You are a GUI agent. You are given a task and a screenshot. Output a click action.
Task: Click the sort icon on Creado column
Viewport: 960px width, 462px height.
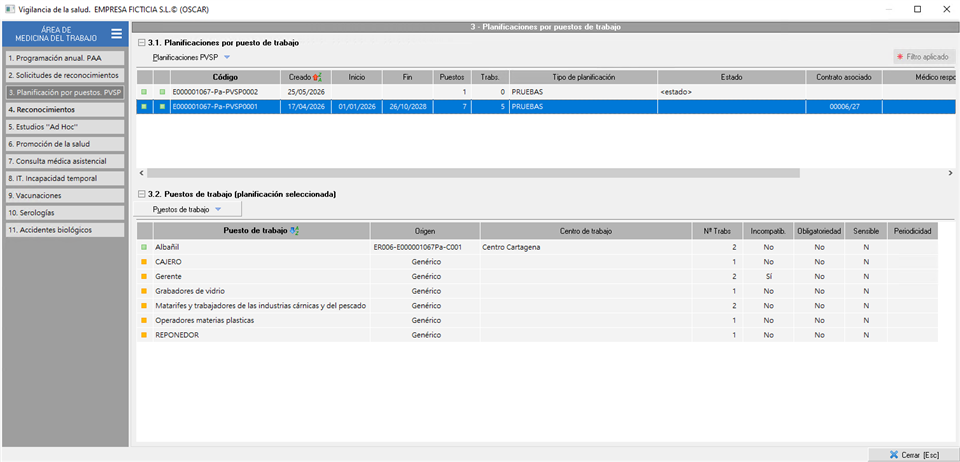coord(317,77)
